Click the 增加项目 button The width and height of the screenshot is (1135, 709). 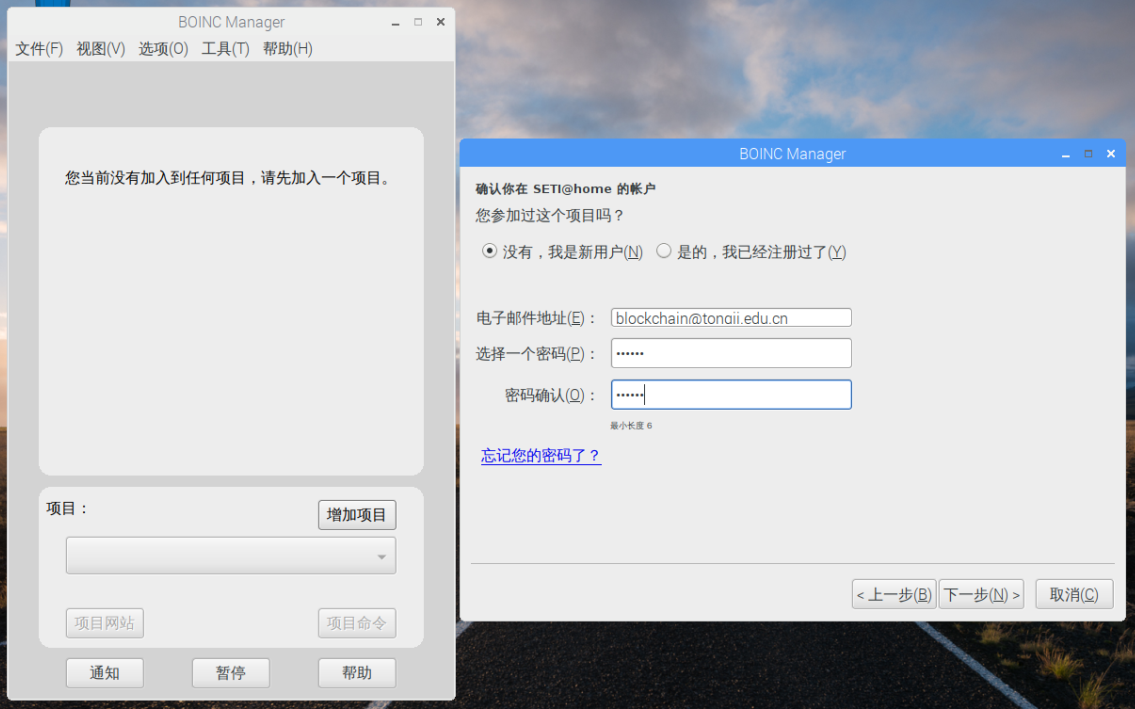[x=357, y=514]
